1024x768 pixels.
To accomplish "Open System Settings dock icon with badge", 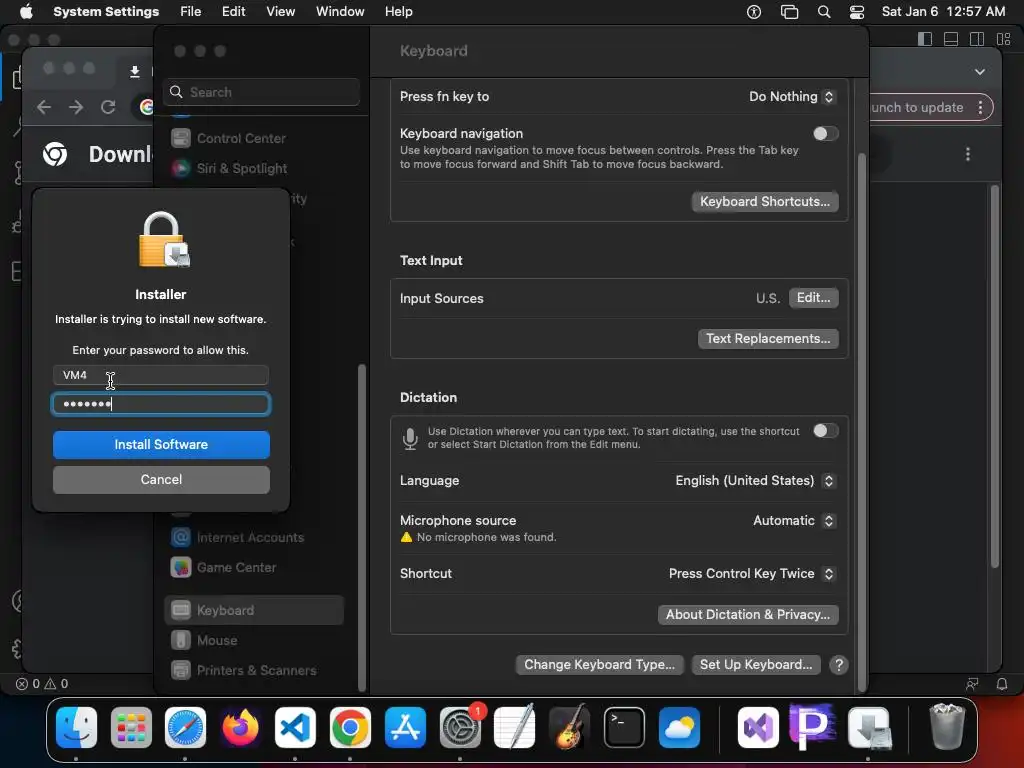I will tap(460, 728).
